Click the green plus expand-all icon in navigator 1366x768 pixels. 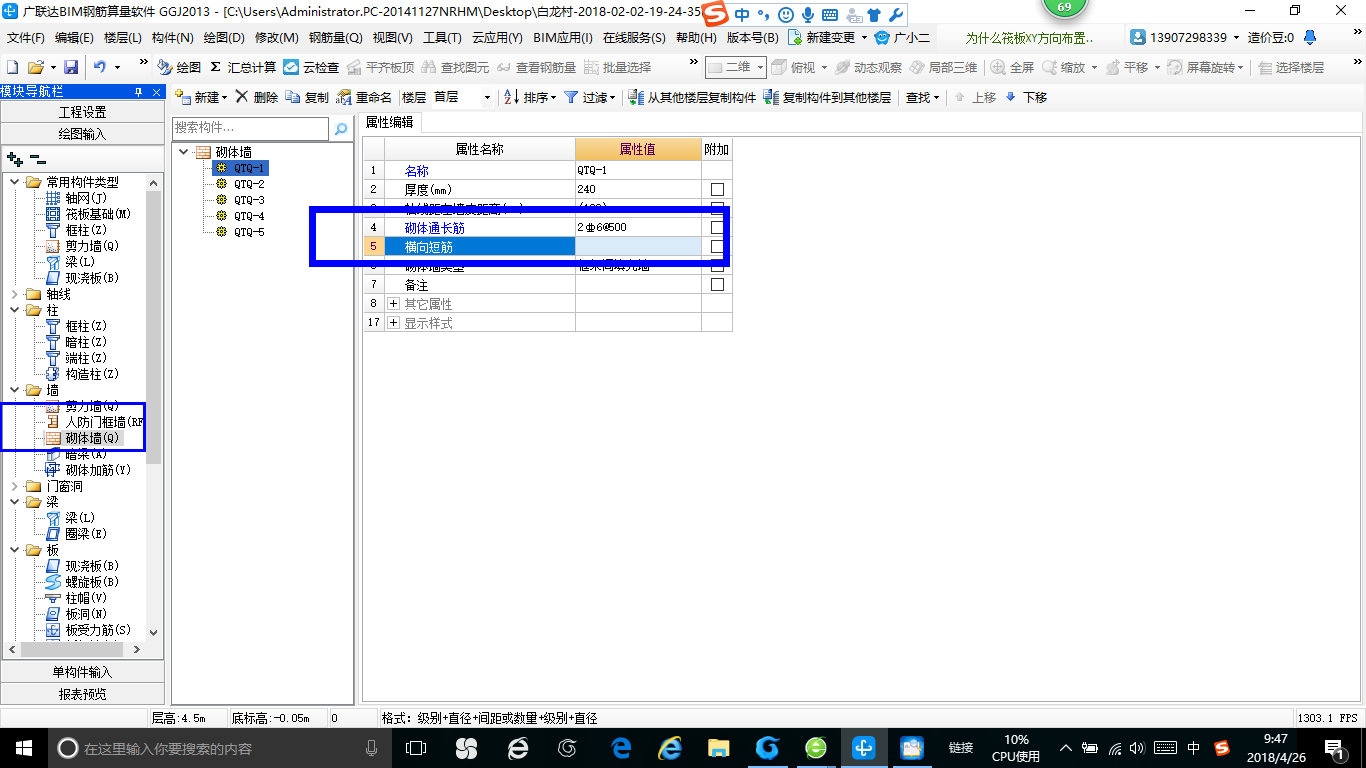click(15, 158)
